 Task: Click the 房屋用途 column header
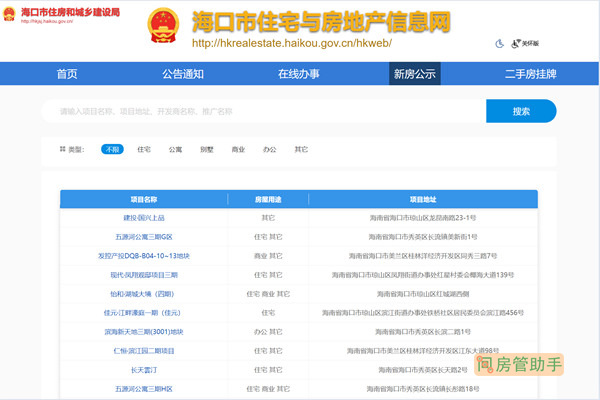coord(268,199)
